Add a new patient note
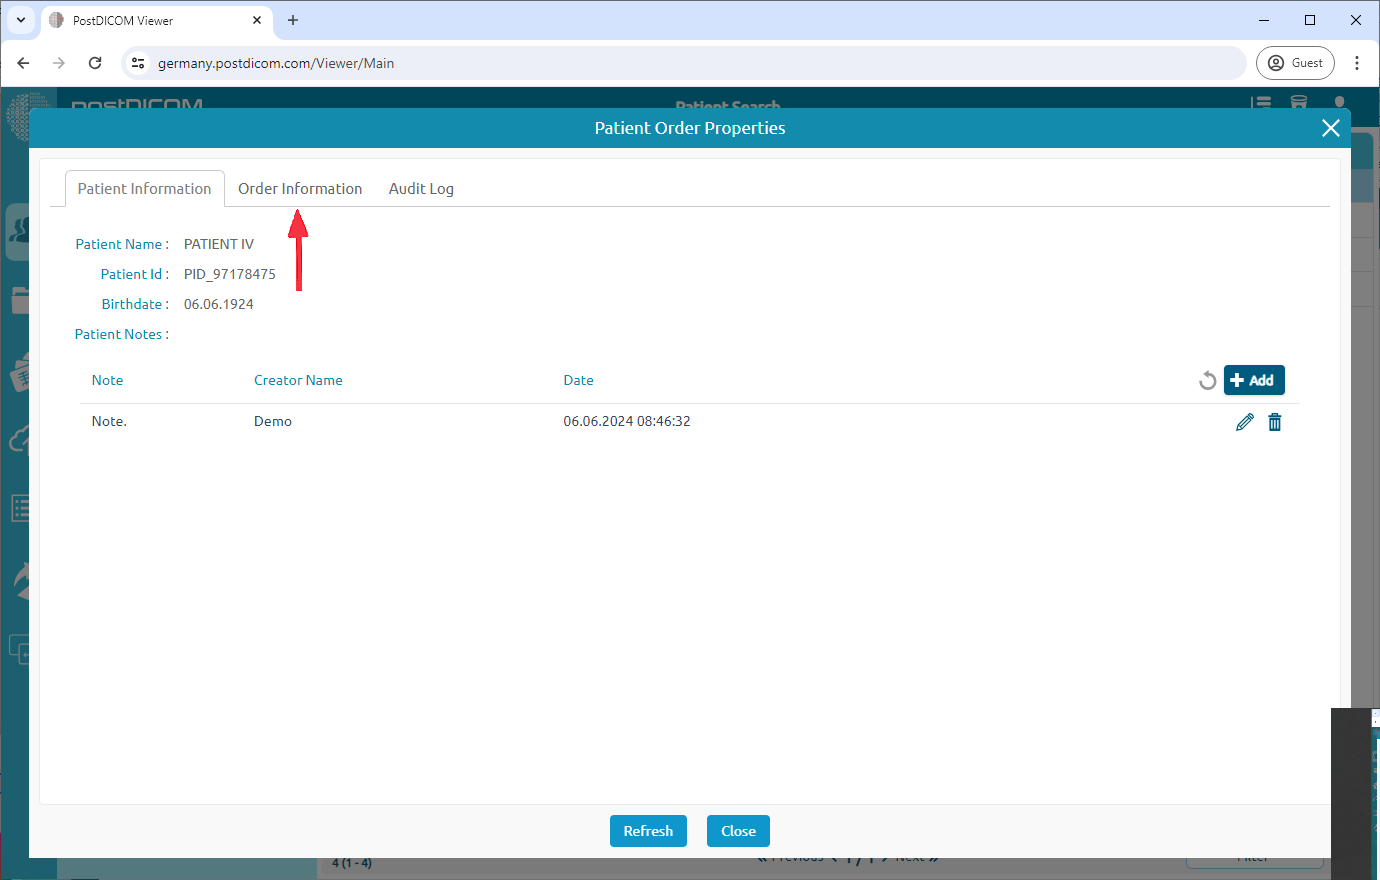The image size is (1380, 880). tap(1254, 380)
